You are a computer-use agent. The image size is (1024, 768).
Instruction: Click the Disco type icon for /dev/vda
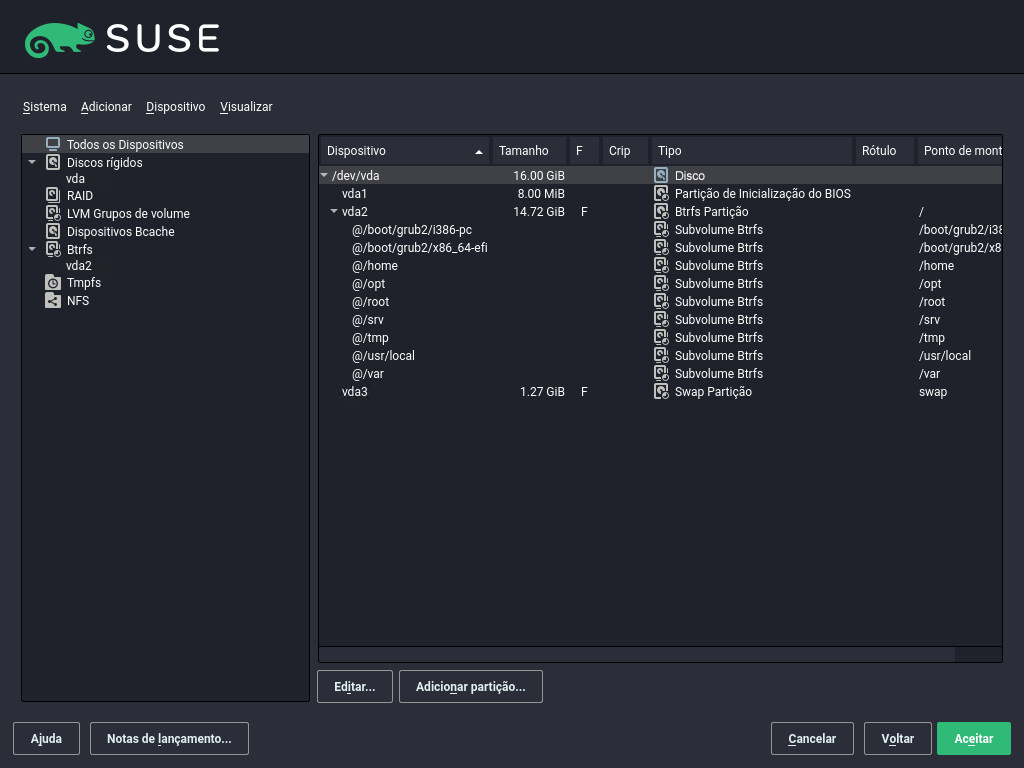point(661,175)
